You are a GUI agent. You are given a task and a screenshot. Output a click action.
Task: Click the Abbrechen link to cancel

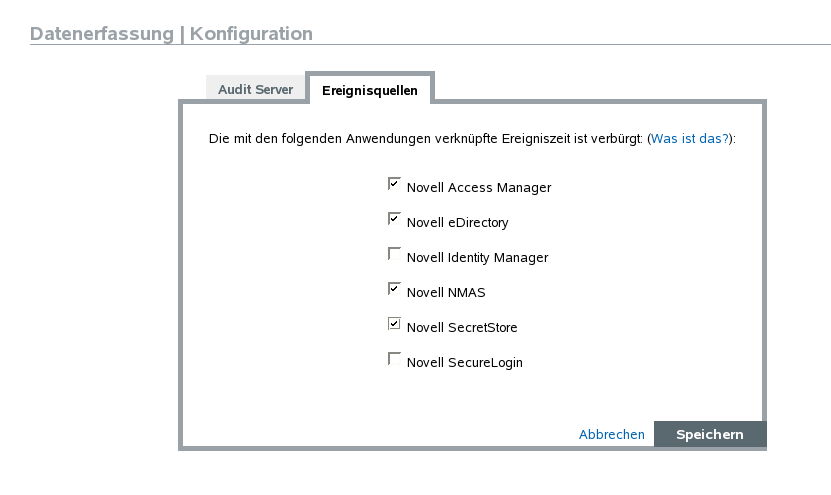pyautogui.click(x=611, y=434)
